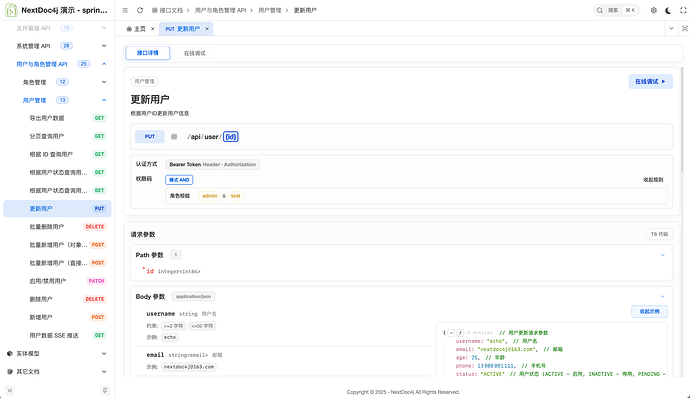
Task: Close the 主页 tab
Action: (153, 29)
